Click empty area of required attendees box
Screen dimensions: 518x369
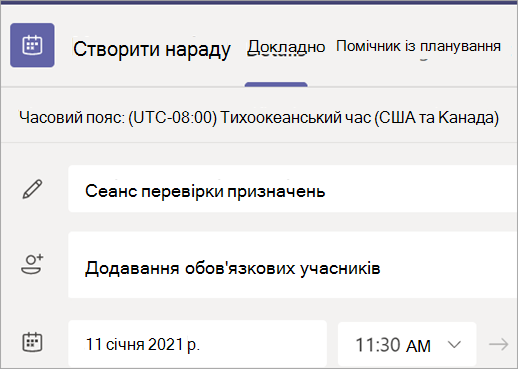pyautogui.click(x=448, y=265)
